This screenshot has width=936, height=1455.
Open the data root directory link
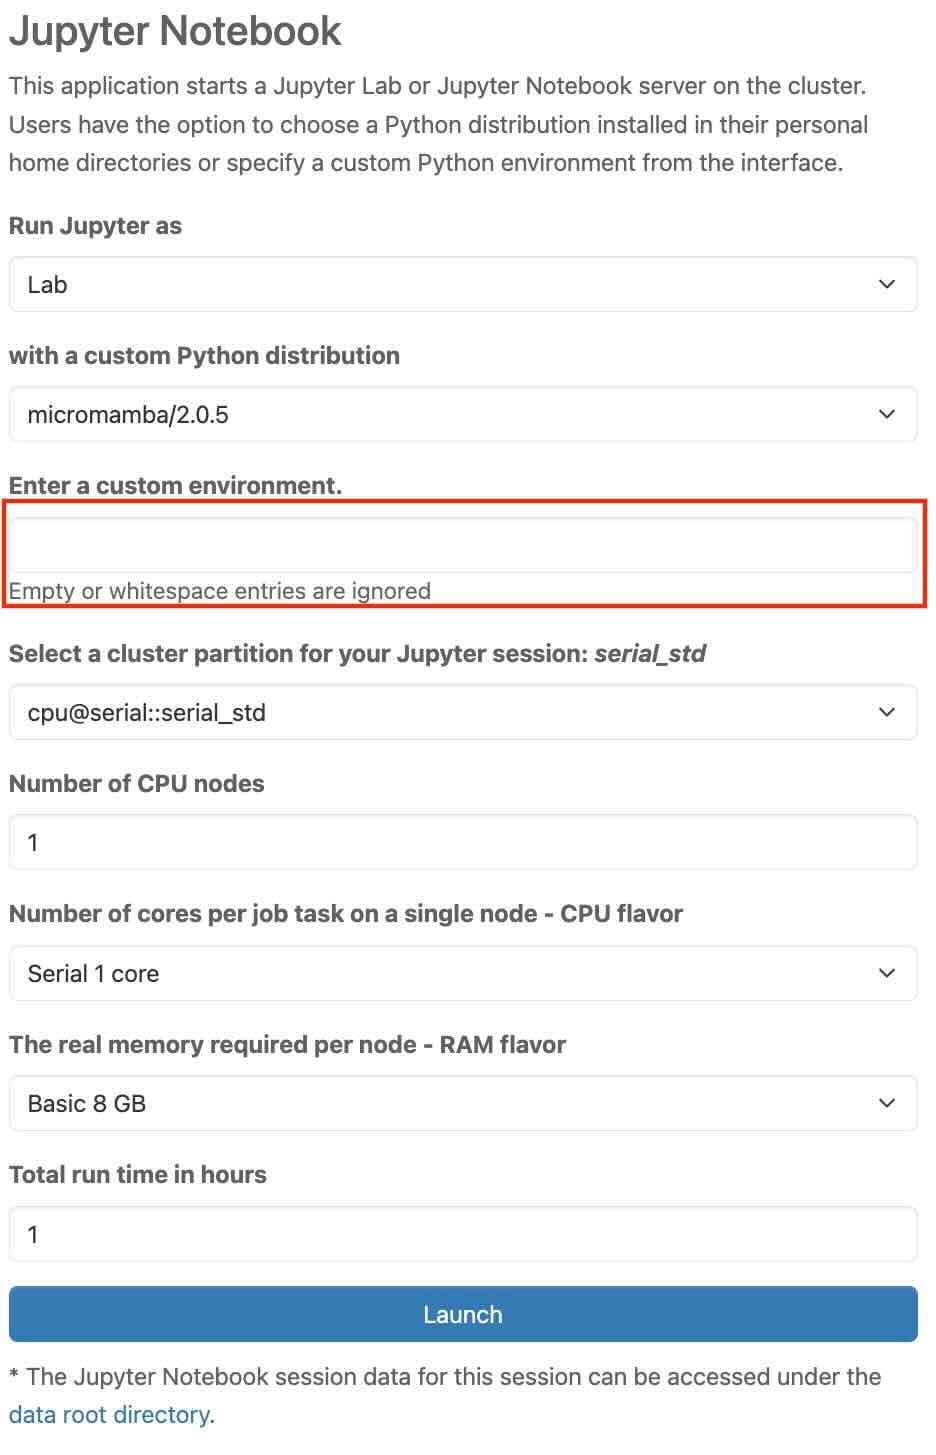[x=109, y=1415]
